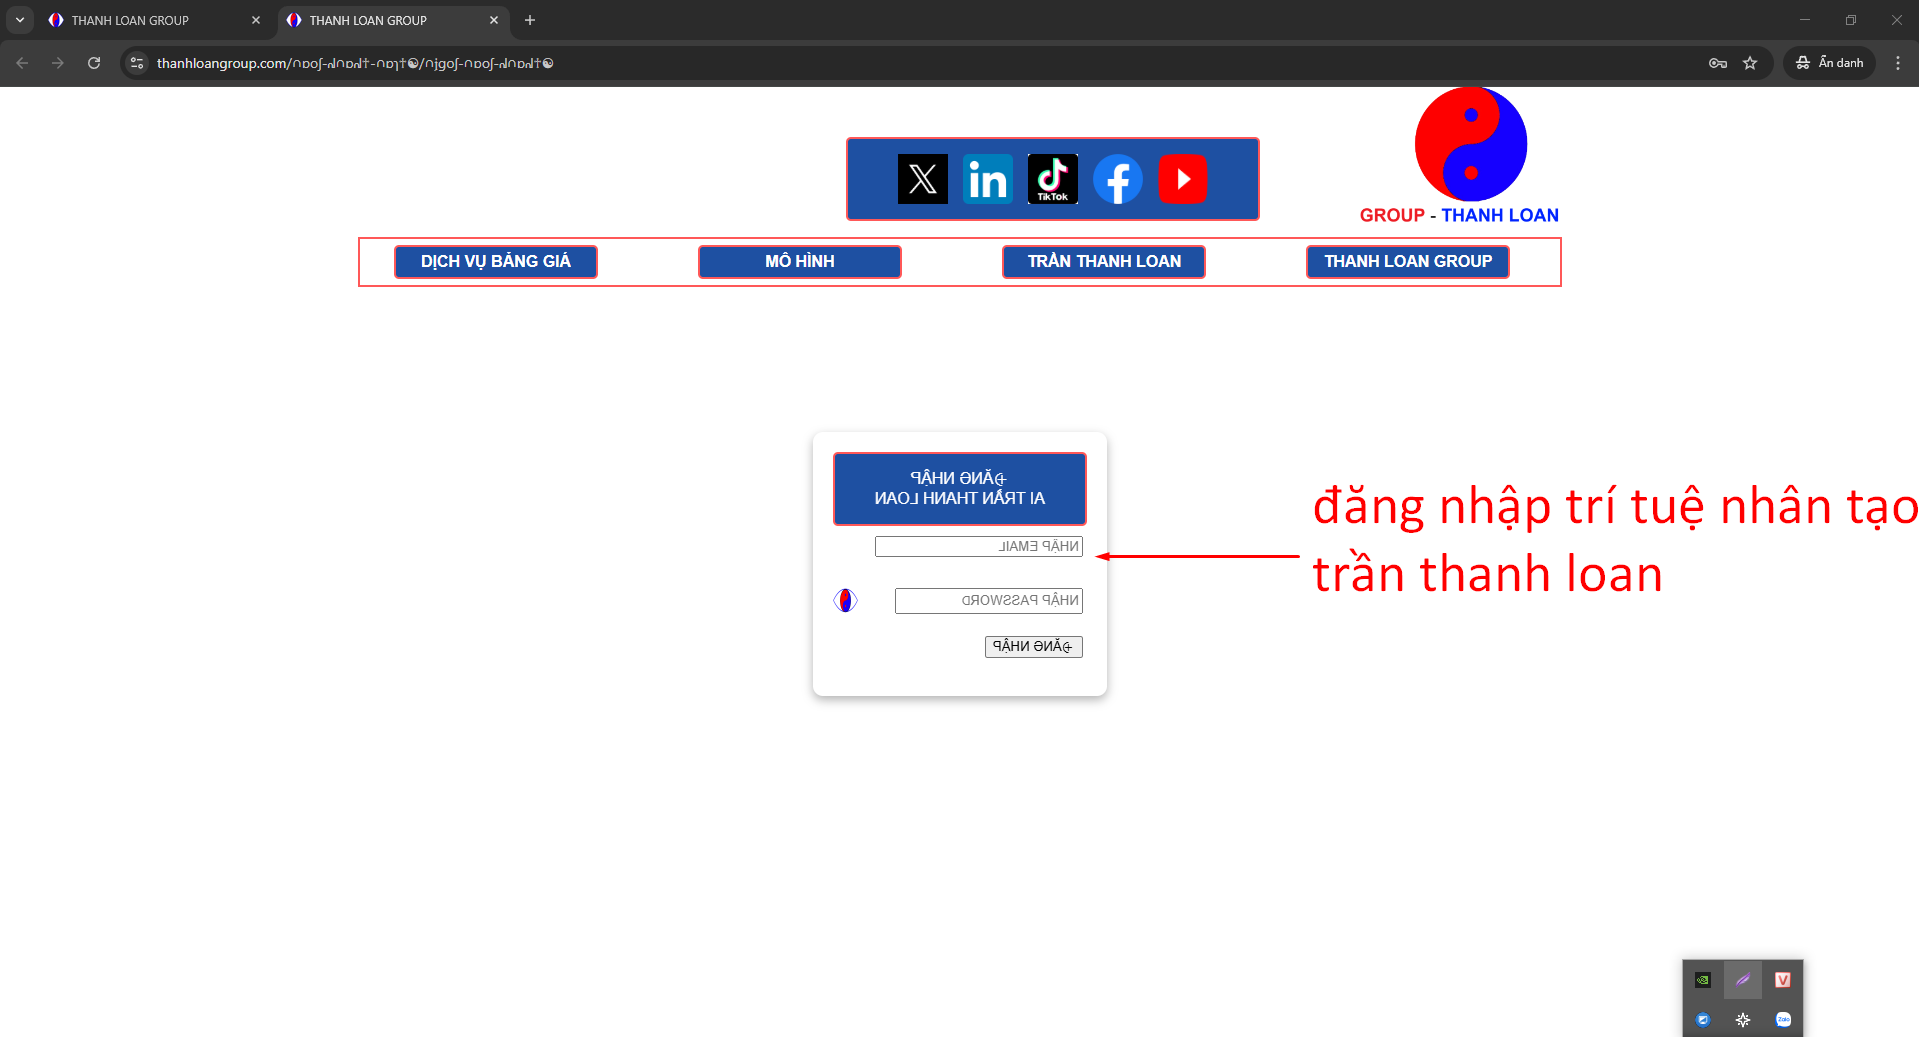Image resolution: width=1919 pixels, height=1037 pixels.
Task: Open the LinkedIn social icon
Action: [x=988, y=179]
